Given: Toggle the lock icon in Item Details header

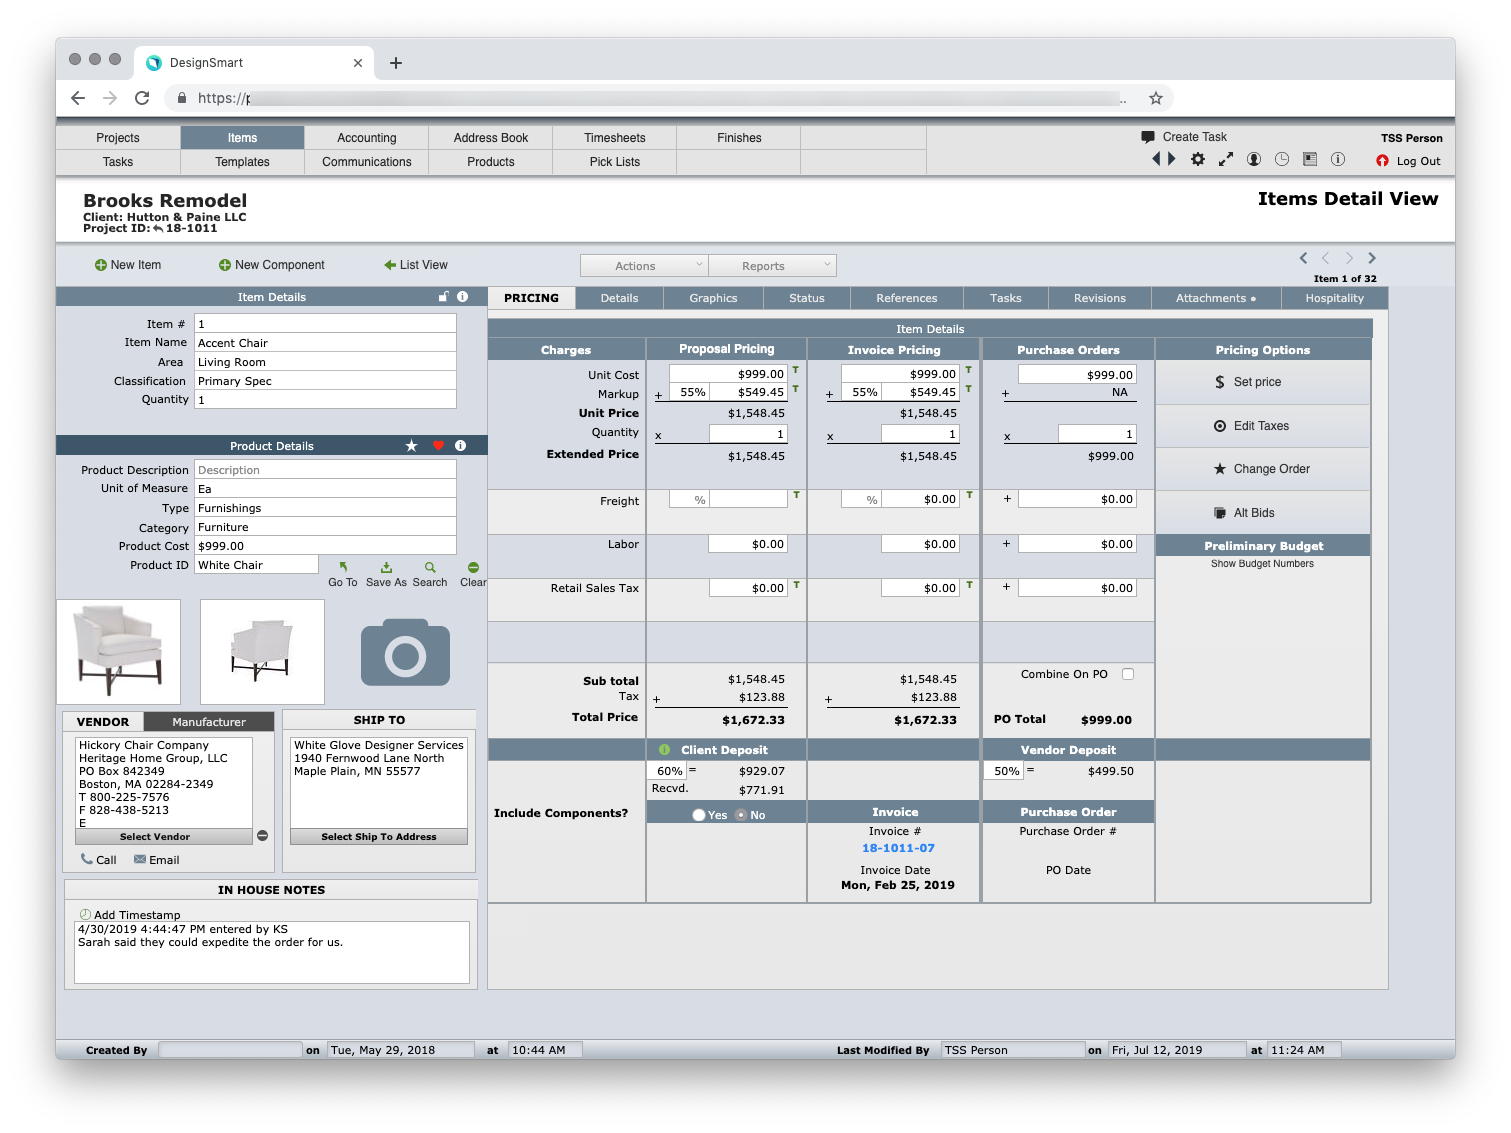Looking at the screenshot, I should coord(444,297).
